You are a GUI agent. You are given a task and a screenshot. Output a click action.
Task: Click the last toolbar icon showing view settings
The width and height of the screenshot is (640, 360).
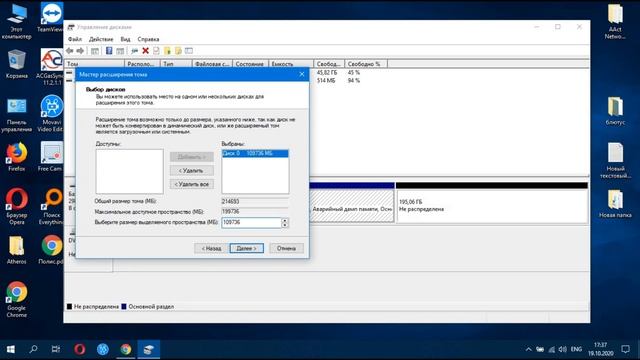click(x=189, y=51)
